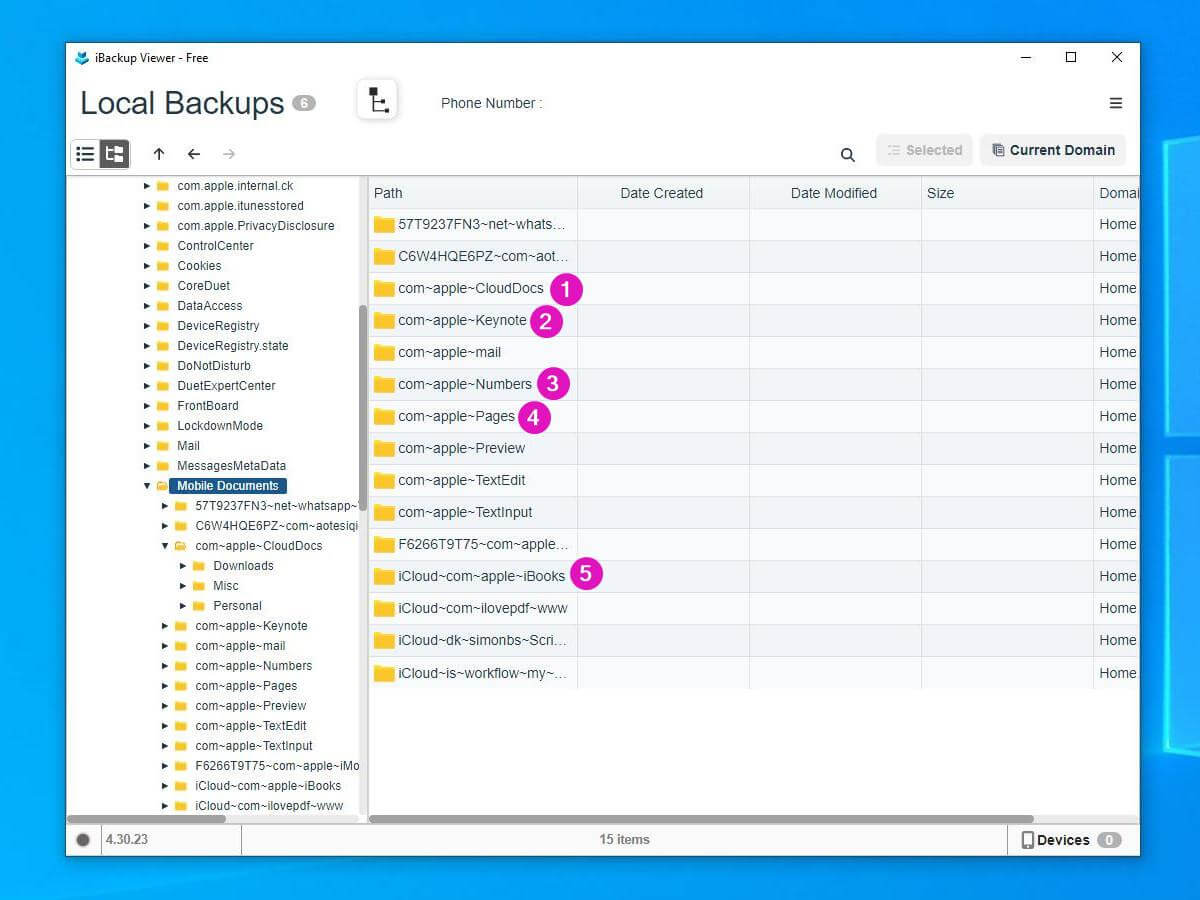Open the Devices panel
The width and height of the screenshot is (1200, 900).
[x=1071, y=840]
